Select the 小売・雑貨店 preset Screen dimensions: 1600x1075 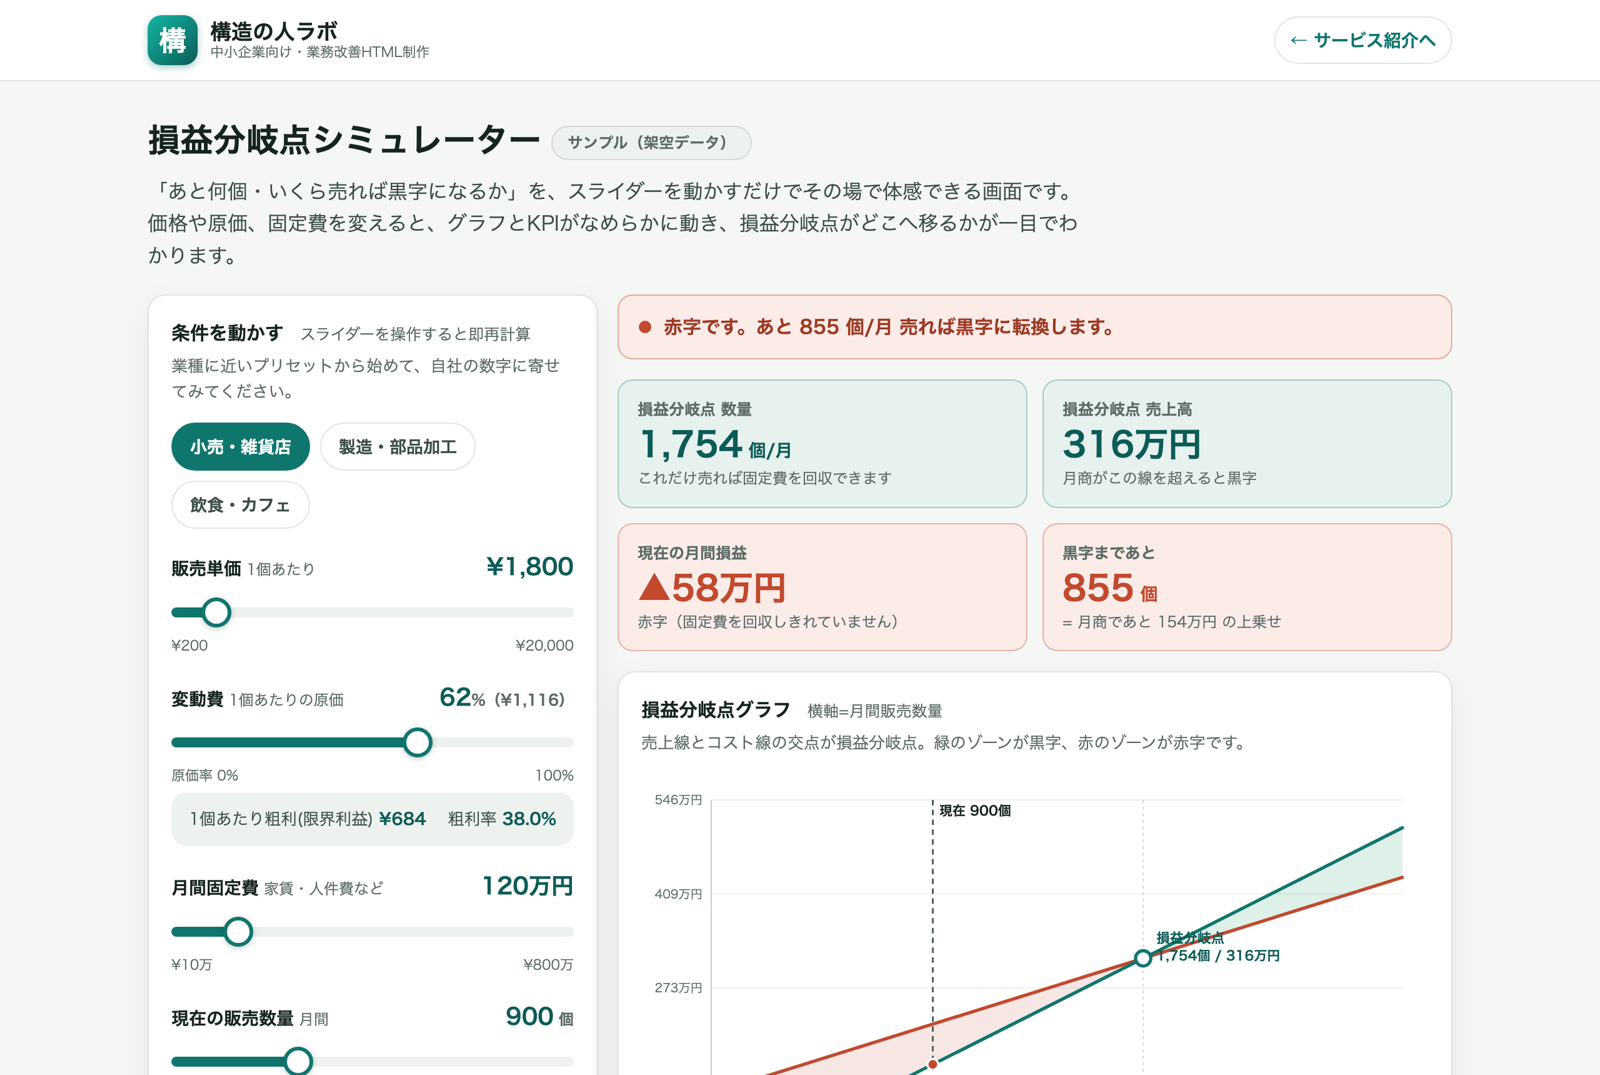coord(240,447)
